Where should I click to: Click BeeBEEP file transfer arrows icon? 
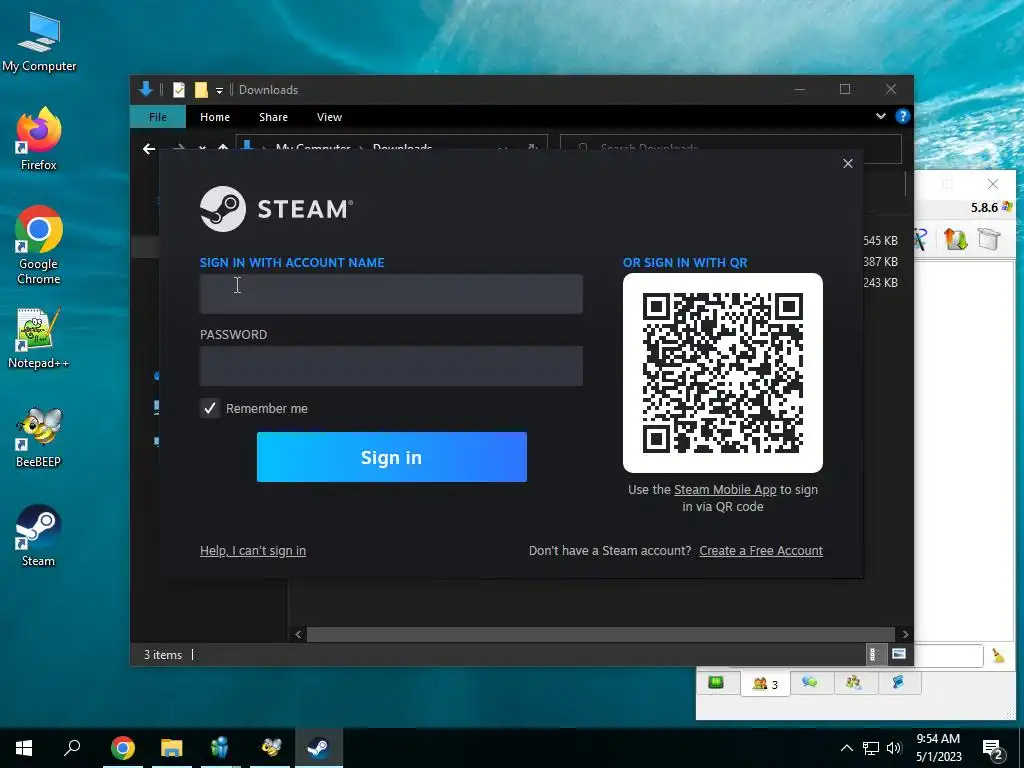pyautogui.click(x=955, y=239)
